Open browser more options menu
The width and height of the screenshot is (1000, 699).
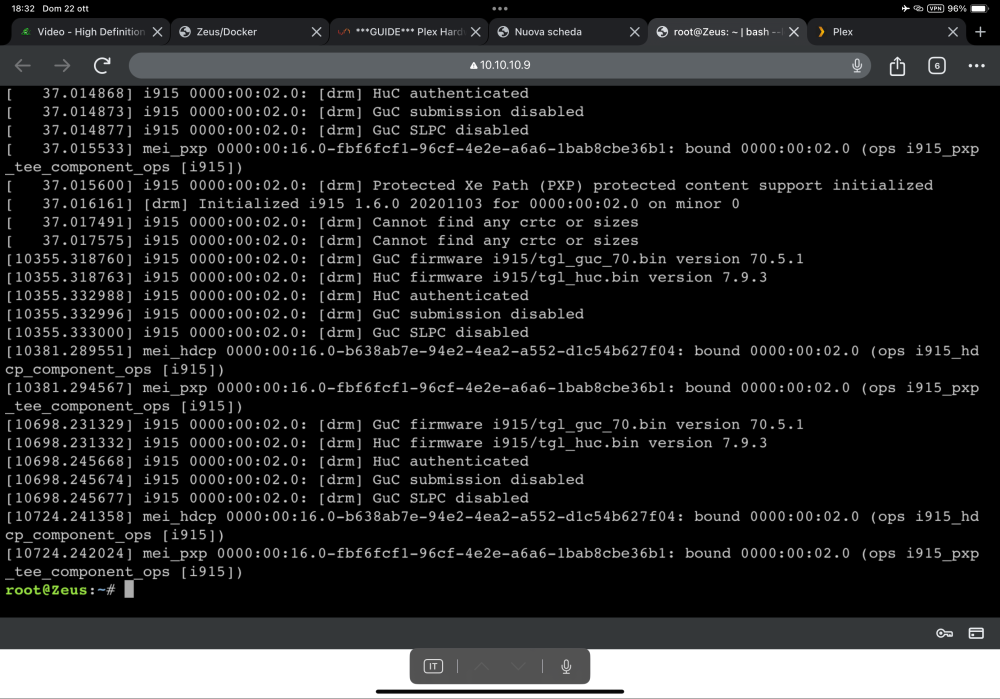click(976, 65)
